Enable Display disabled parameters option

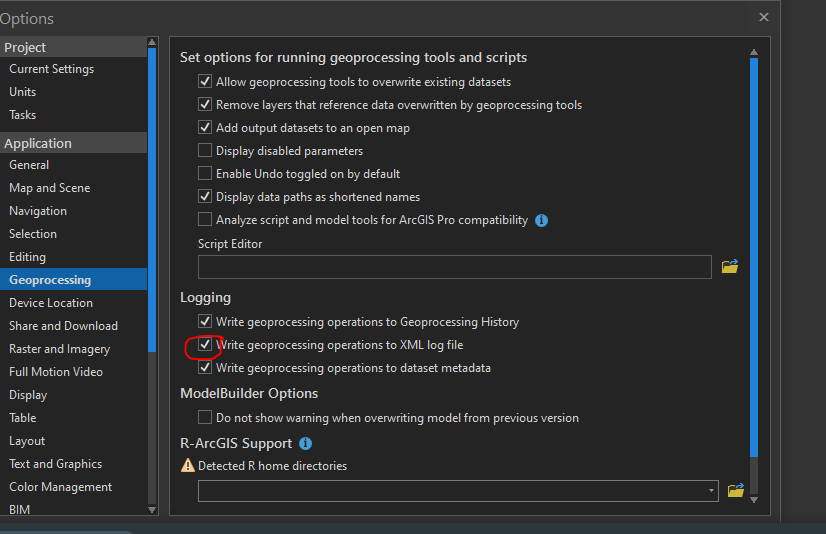(205, 151)
